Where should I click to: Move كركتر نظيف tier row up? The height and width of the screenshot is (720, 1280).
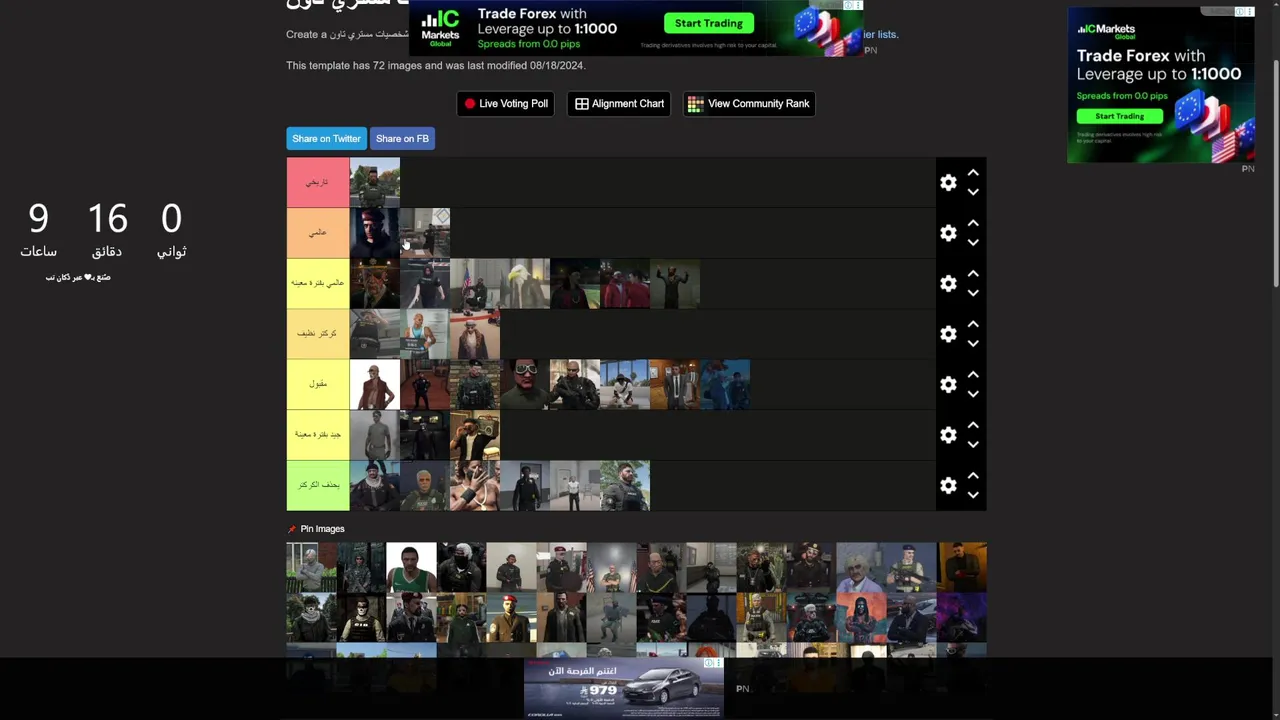point(973,324)
